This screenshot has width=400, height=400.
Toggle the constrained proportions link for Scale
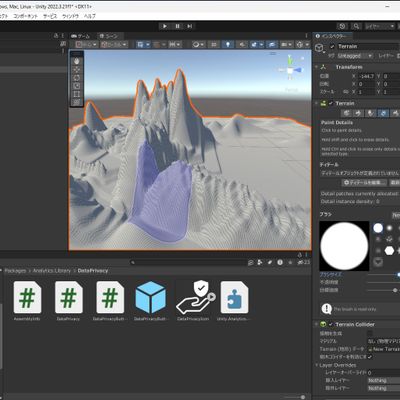tap(346, 92)
